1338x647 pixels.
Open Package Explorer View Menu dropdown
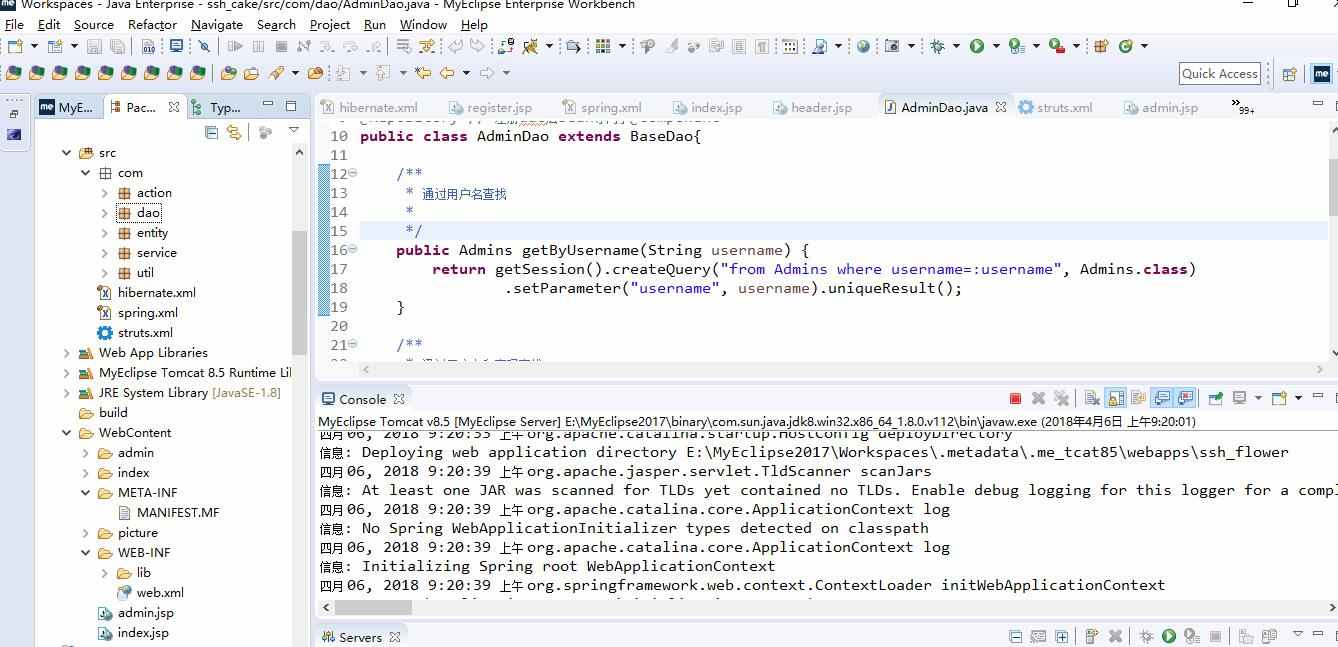(293, 131)
